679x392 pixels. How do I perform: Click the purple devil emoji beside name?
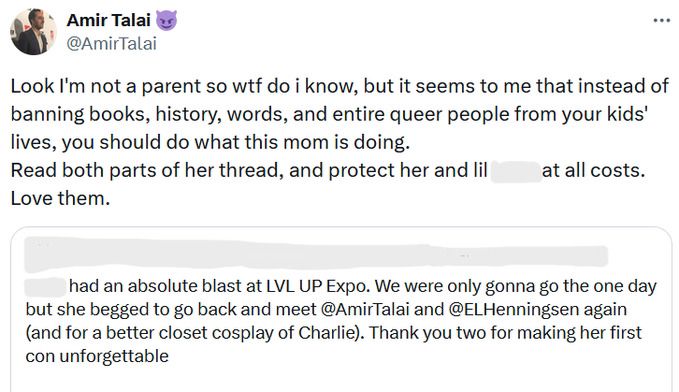166,20
